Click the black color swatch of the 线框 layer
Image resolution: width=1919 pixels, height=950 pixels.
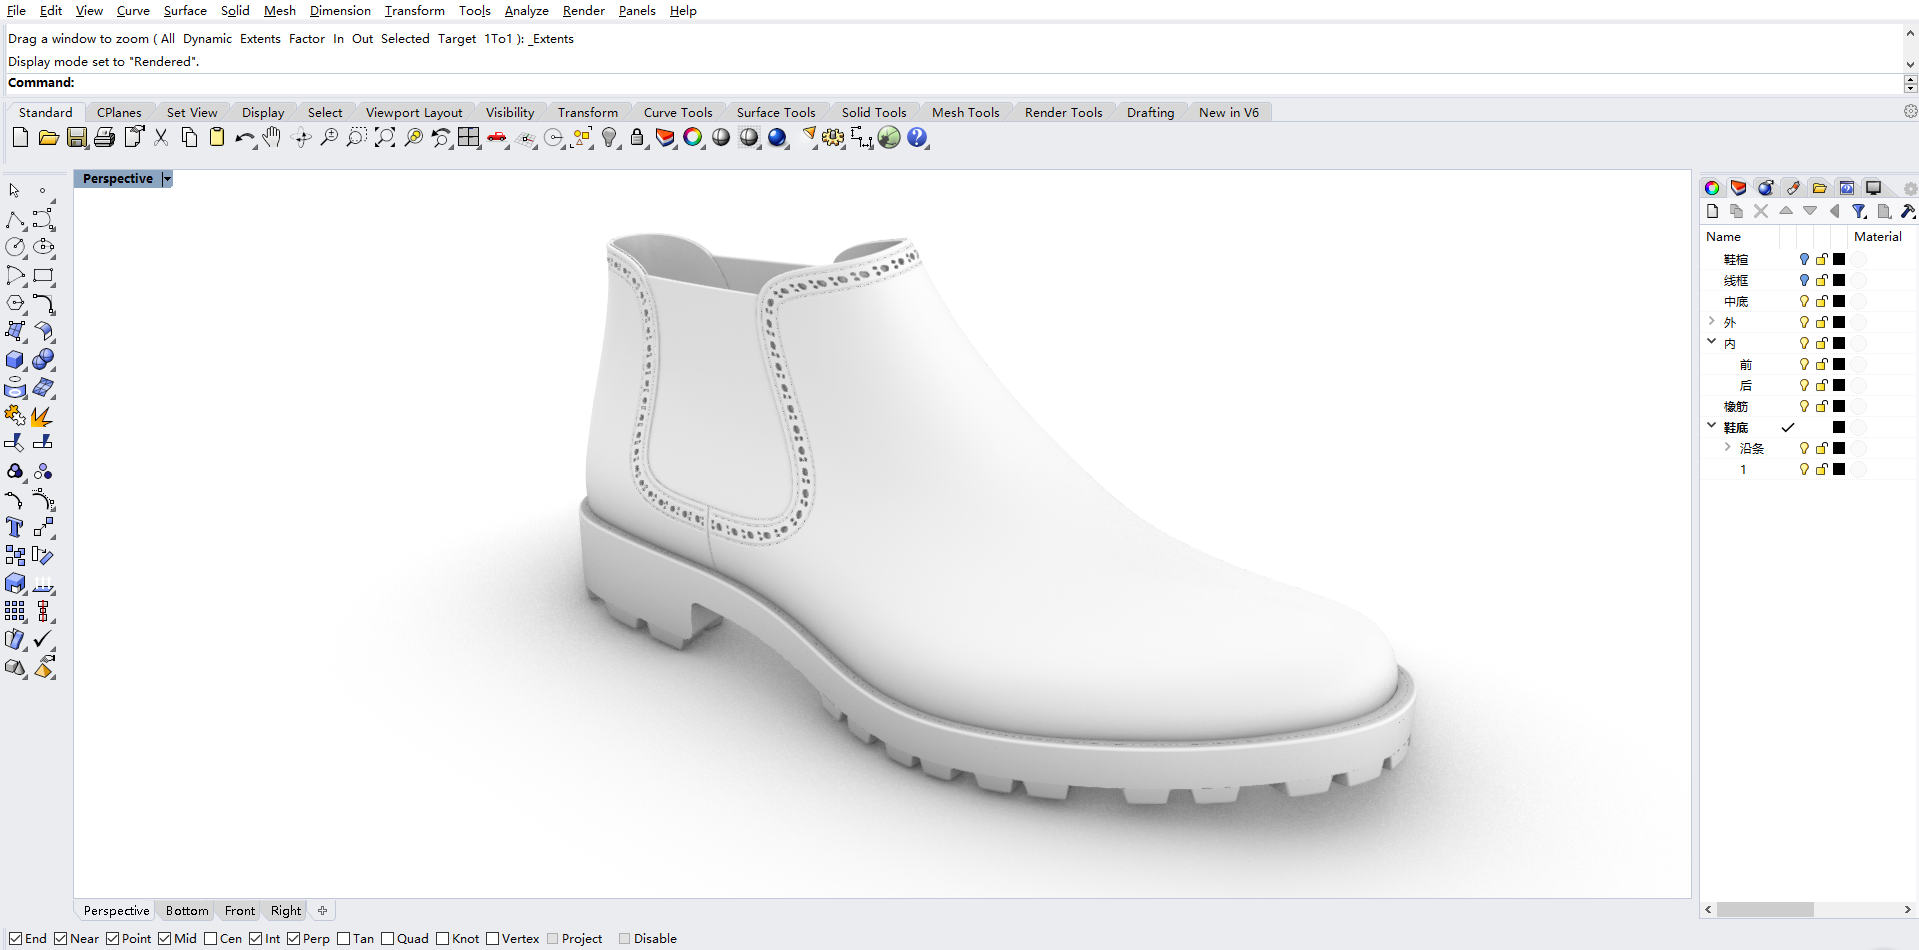pyautogui.click(x=1838, y=280)
